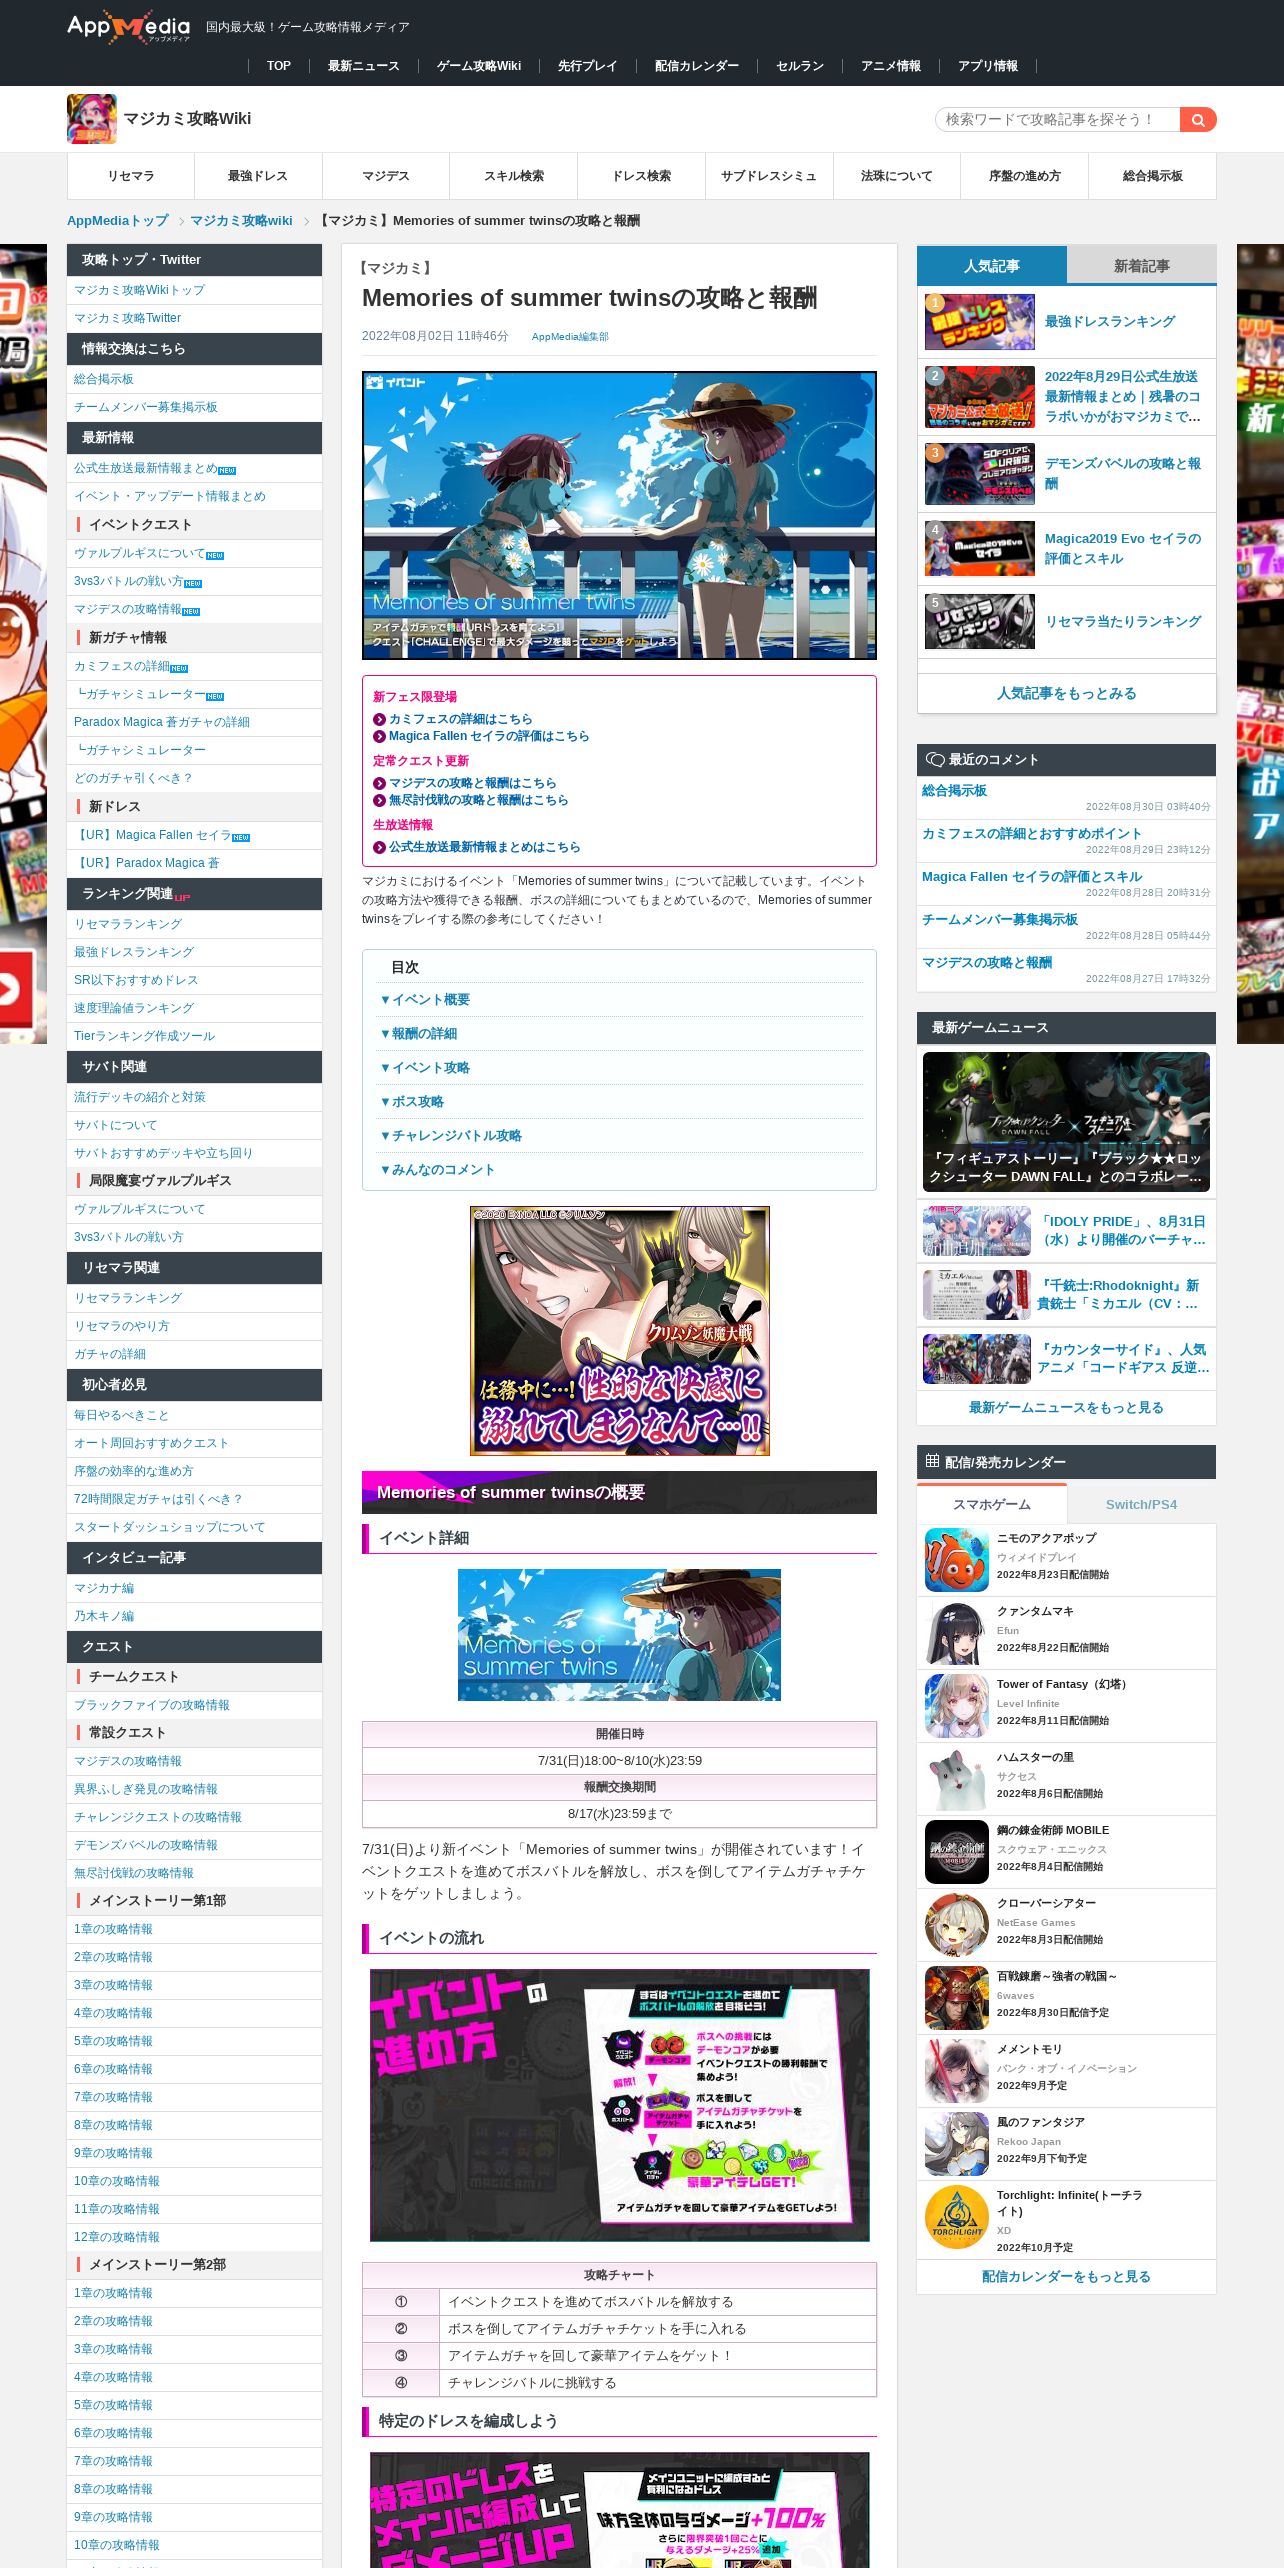Click 最新ゲームニュースをもっと見る link
The width and height of the screenshot is (1284, 2568).
pos(1066,1407)
